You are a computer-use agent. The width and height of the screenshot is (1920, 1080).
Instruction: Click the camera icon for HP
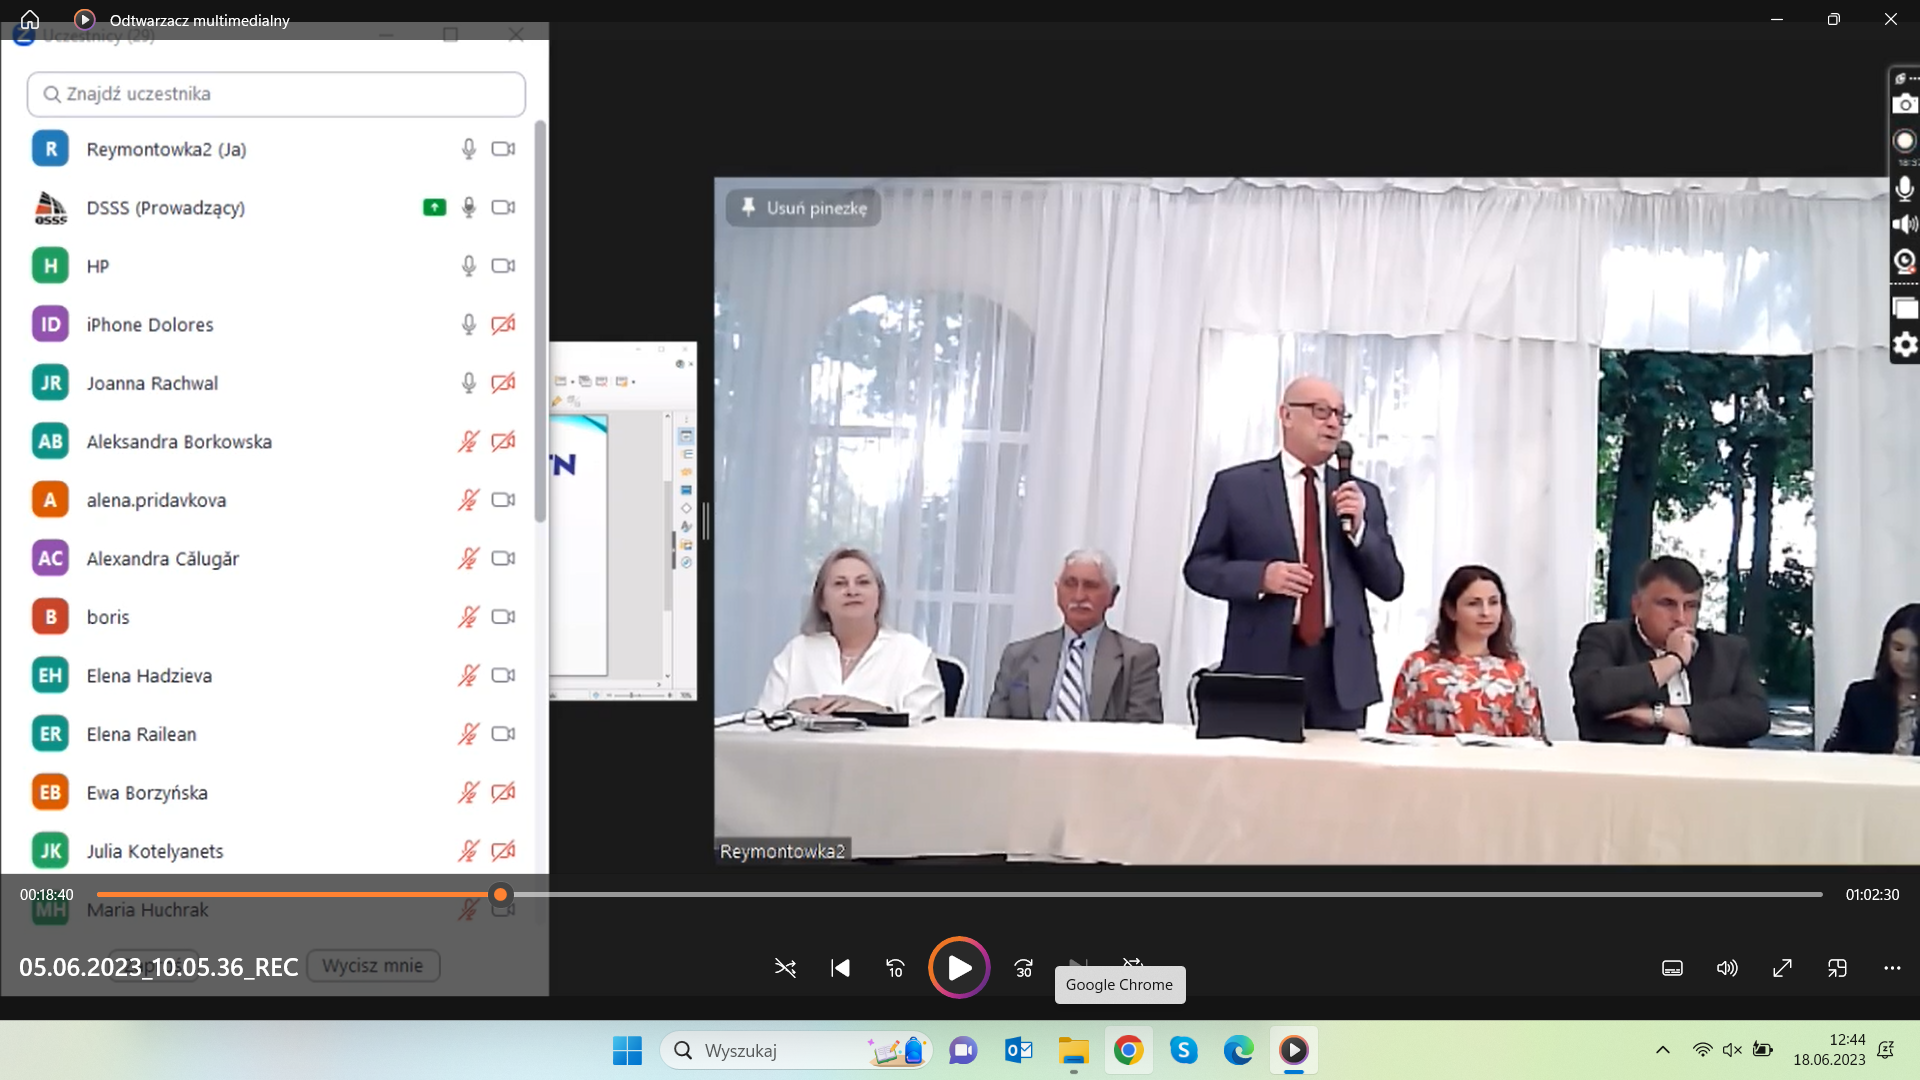(x=503, y=266)
